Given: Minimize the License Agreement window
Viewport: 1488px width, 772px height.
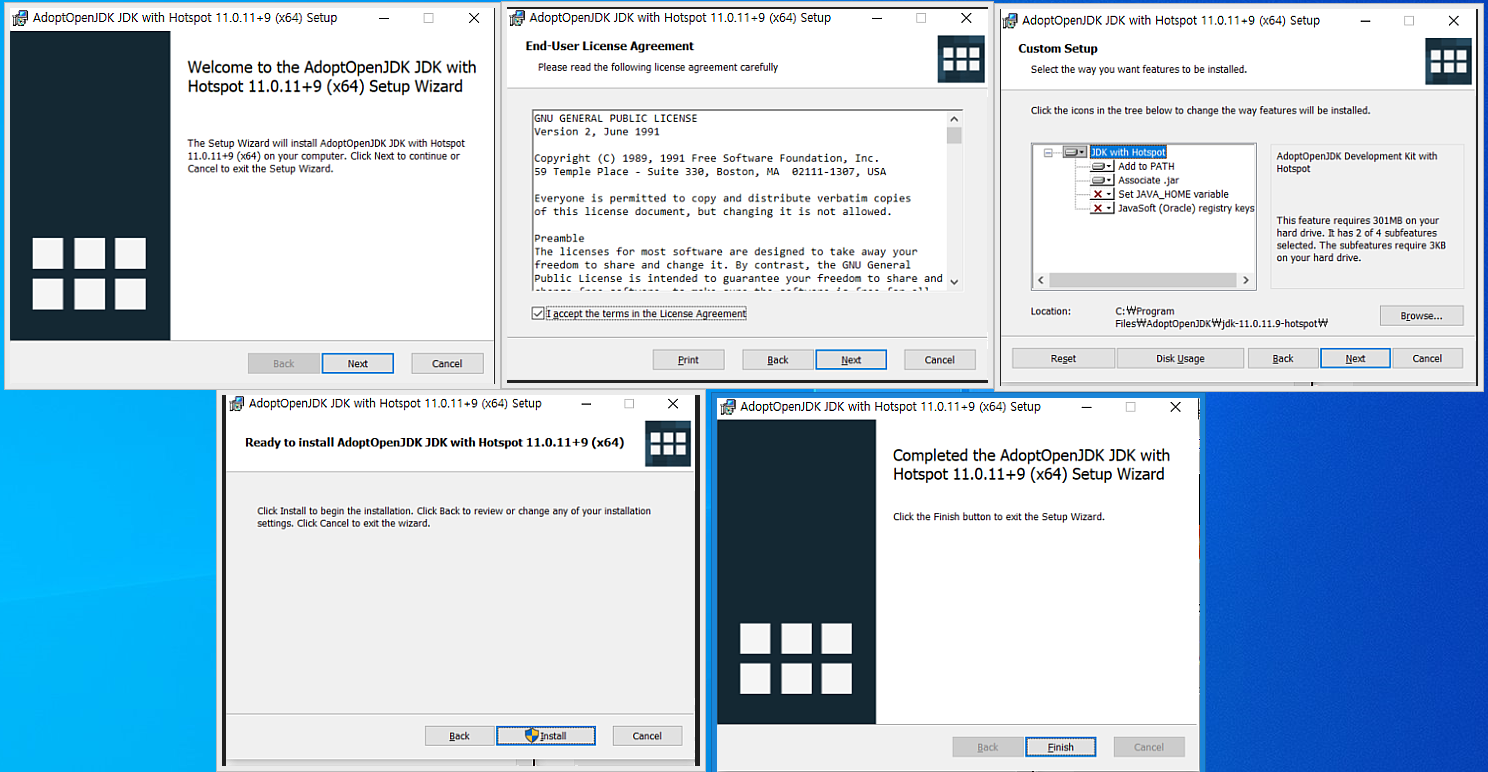Looking at the screenshot, I should pos(876,18).
